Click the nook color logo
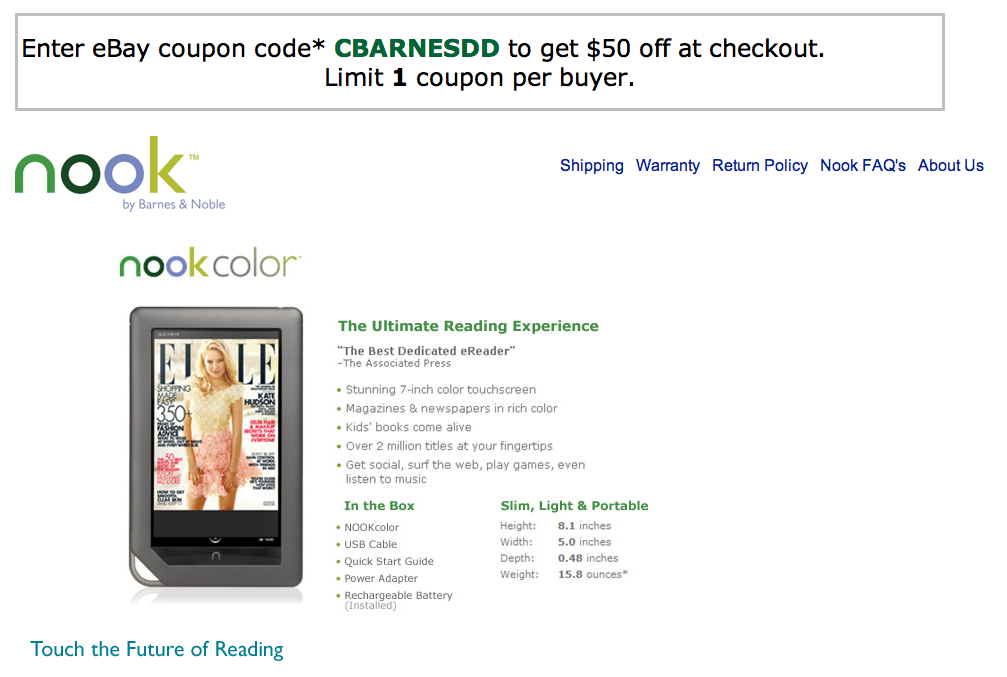 click(x=210, y=263)
